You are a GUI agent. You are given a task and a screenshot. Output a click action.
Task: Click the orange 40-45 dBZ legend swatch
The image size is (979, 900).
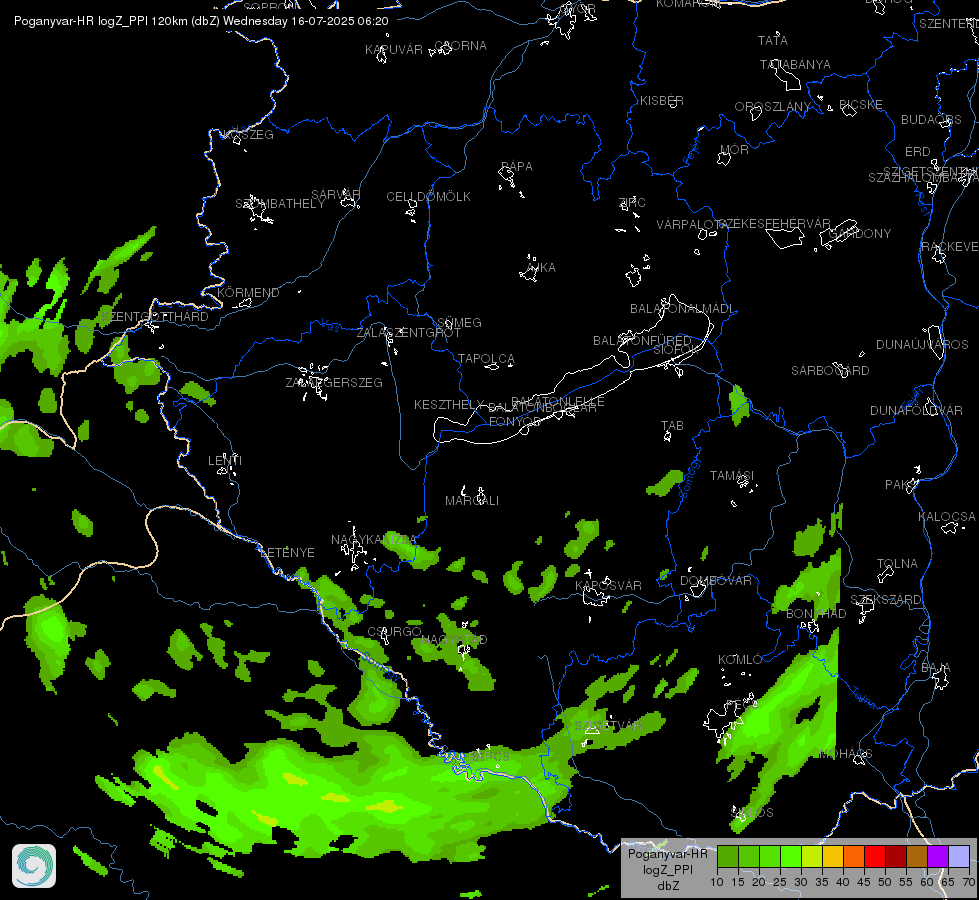click(853, 856)
